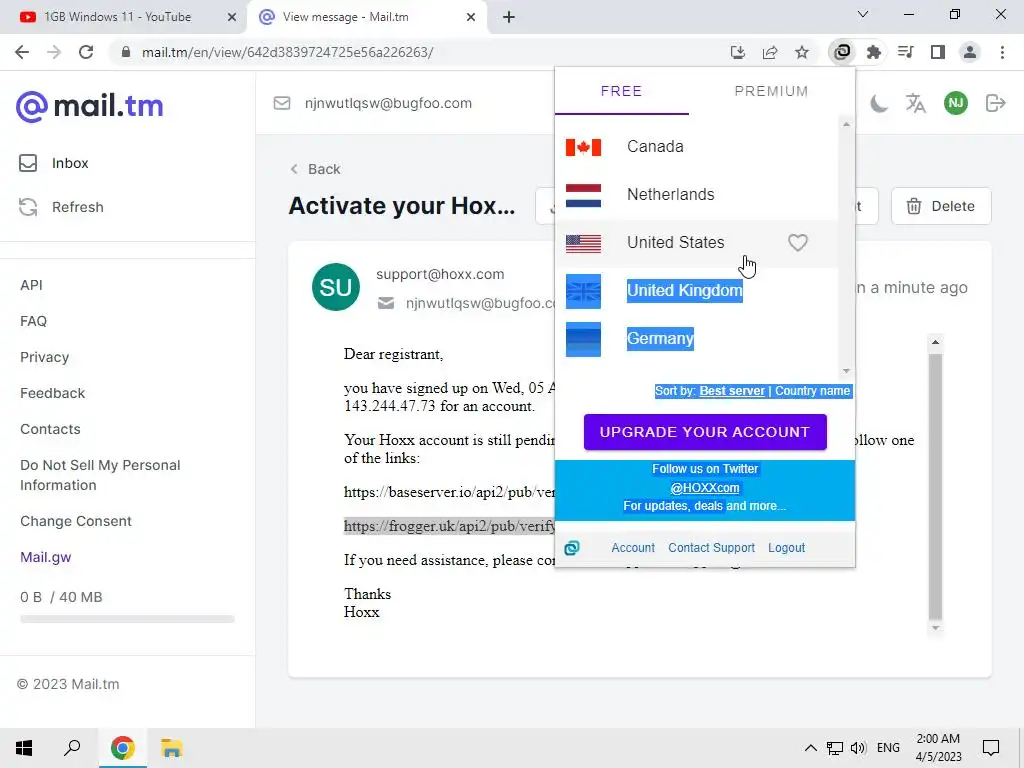Open the Privacy link

(x=44, y=357)
